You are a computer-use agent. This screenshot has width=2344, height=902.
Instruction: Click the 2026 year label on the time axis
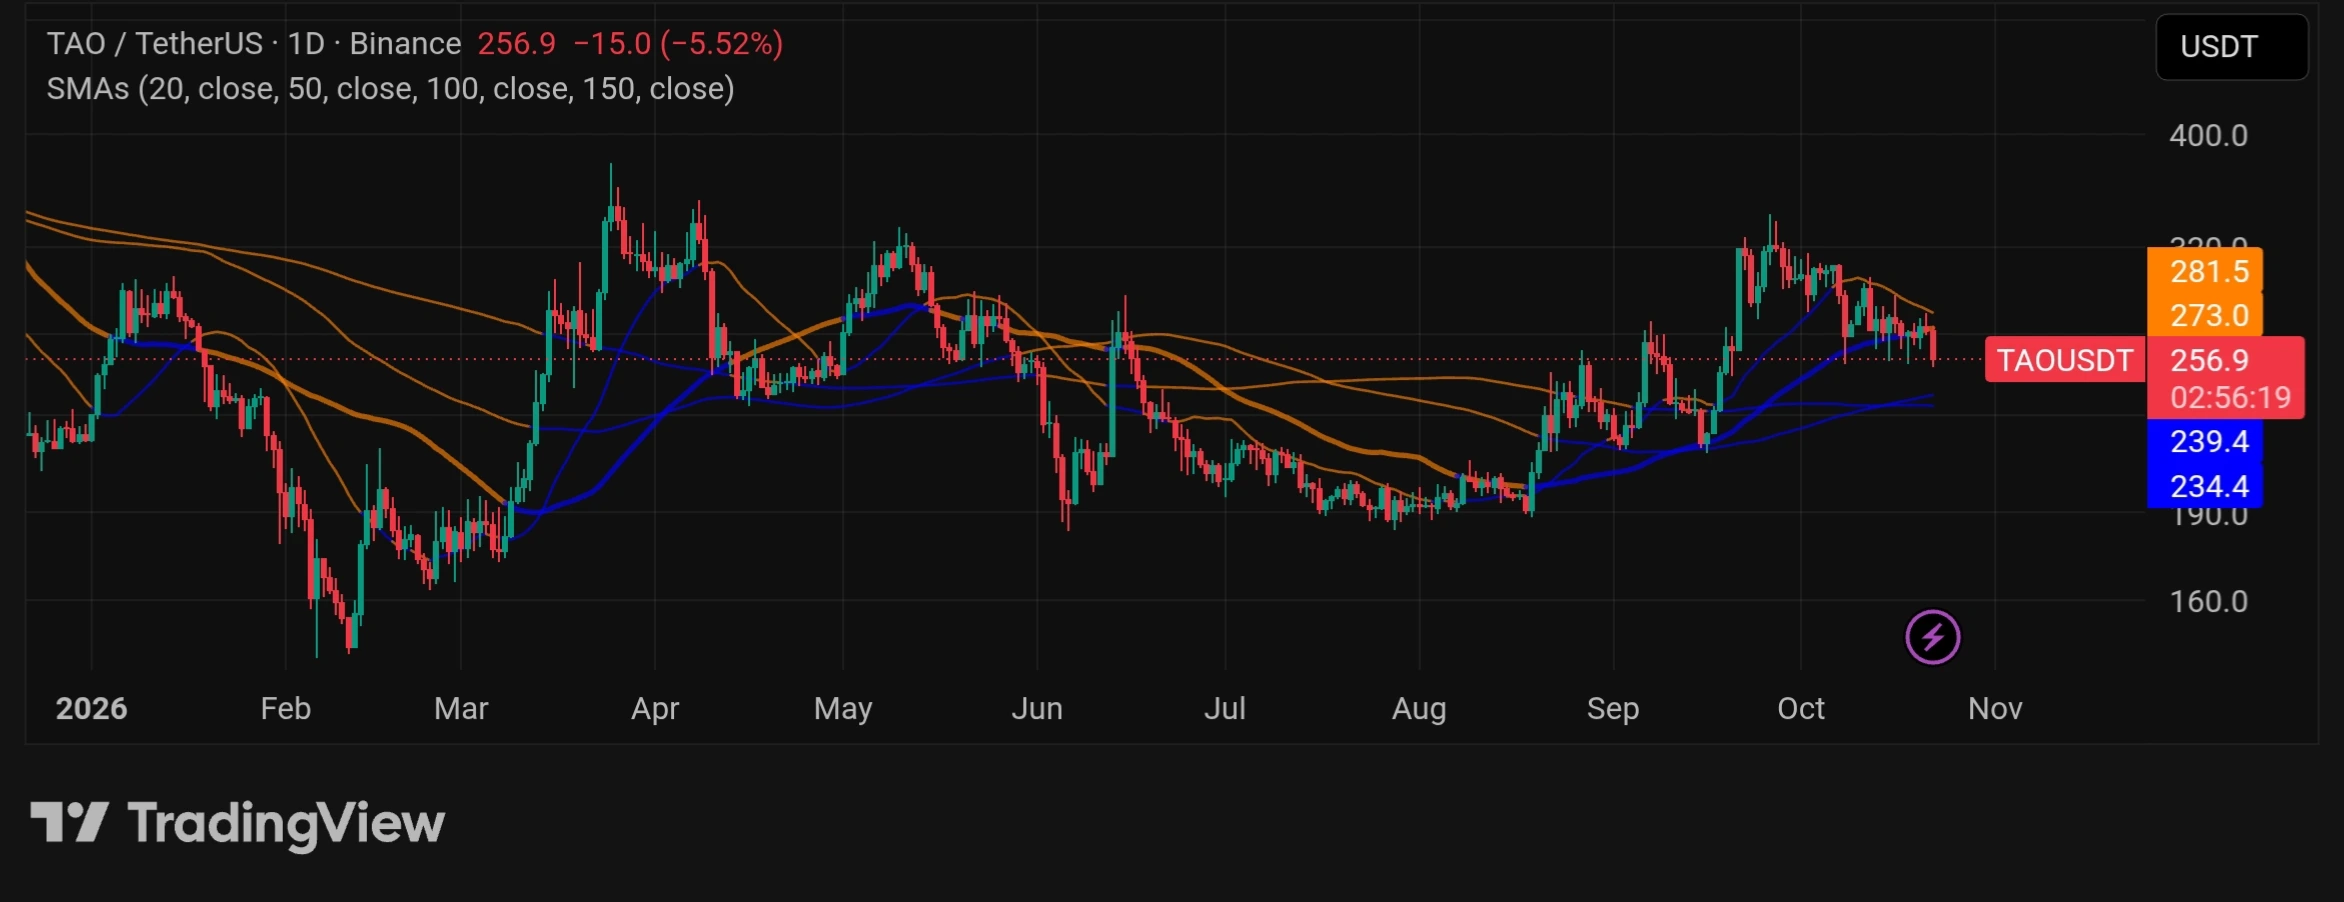[x=91, y=709]
